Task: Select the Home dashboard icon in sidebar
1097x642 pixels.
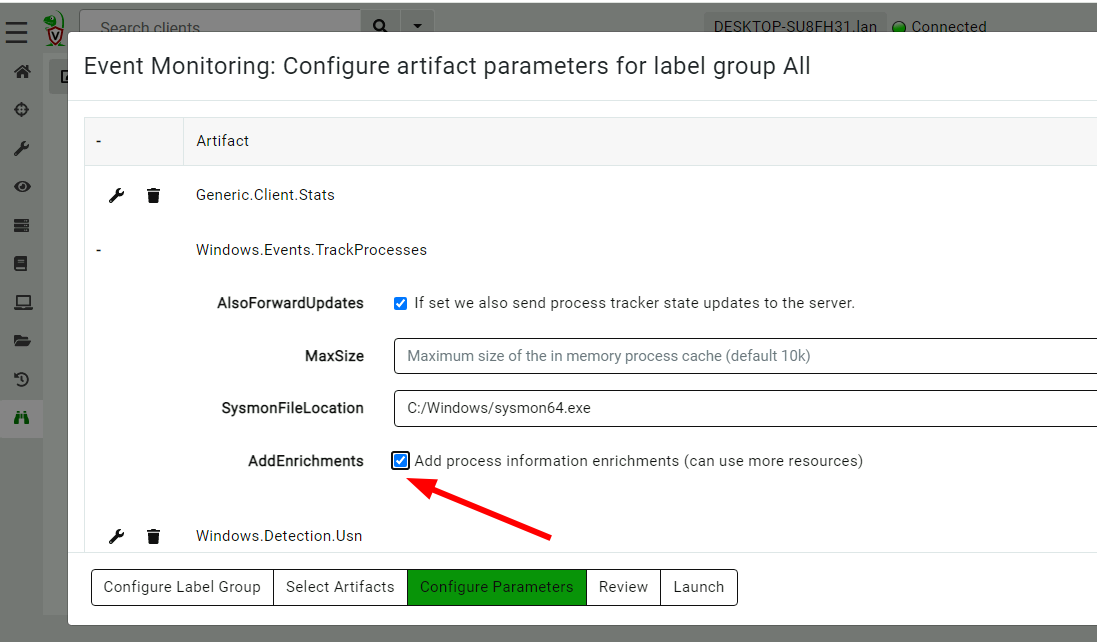Action: tap(21, 72)
